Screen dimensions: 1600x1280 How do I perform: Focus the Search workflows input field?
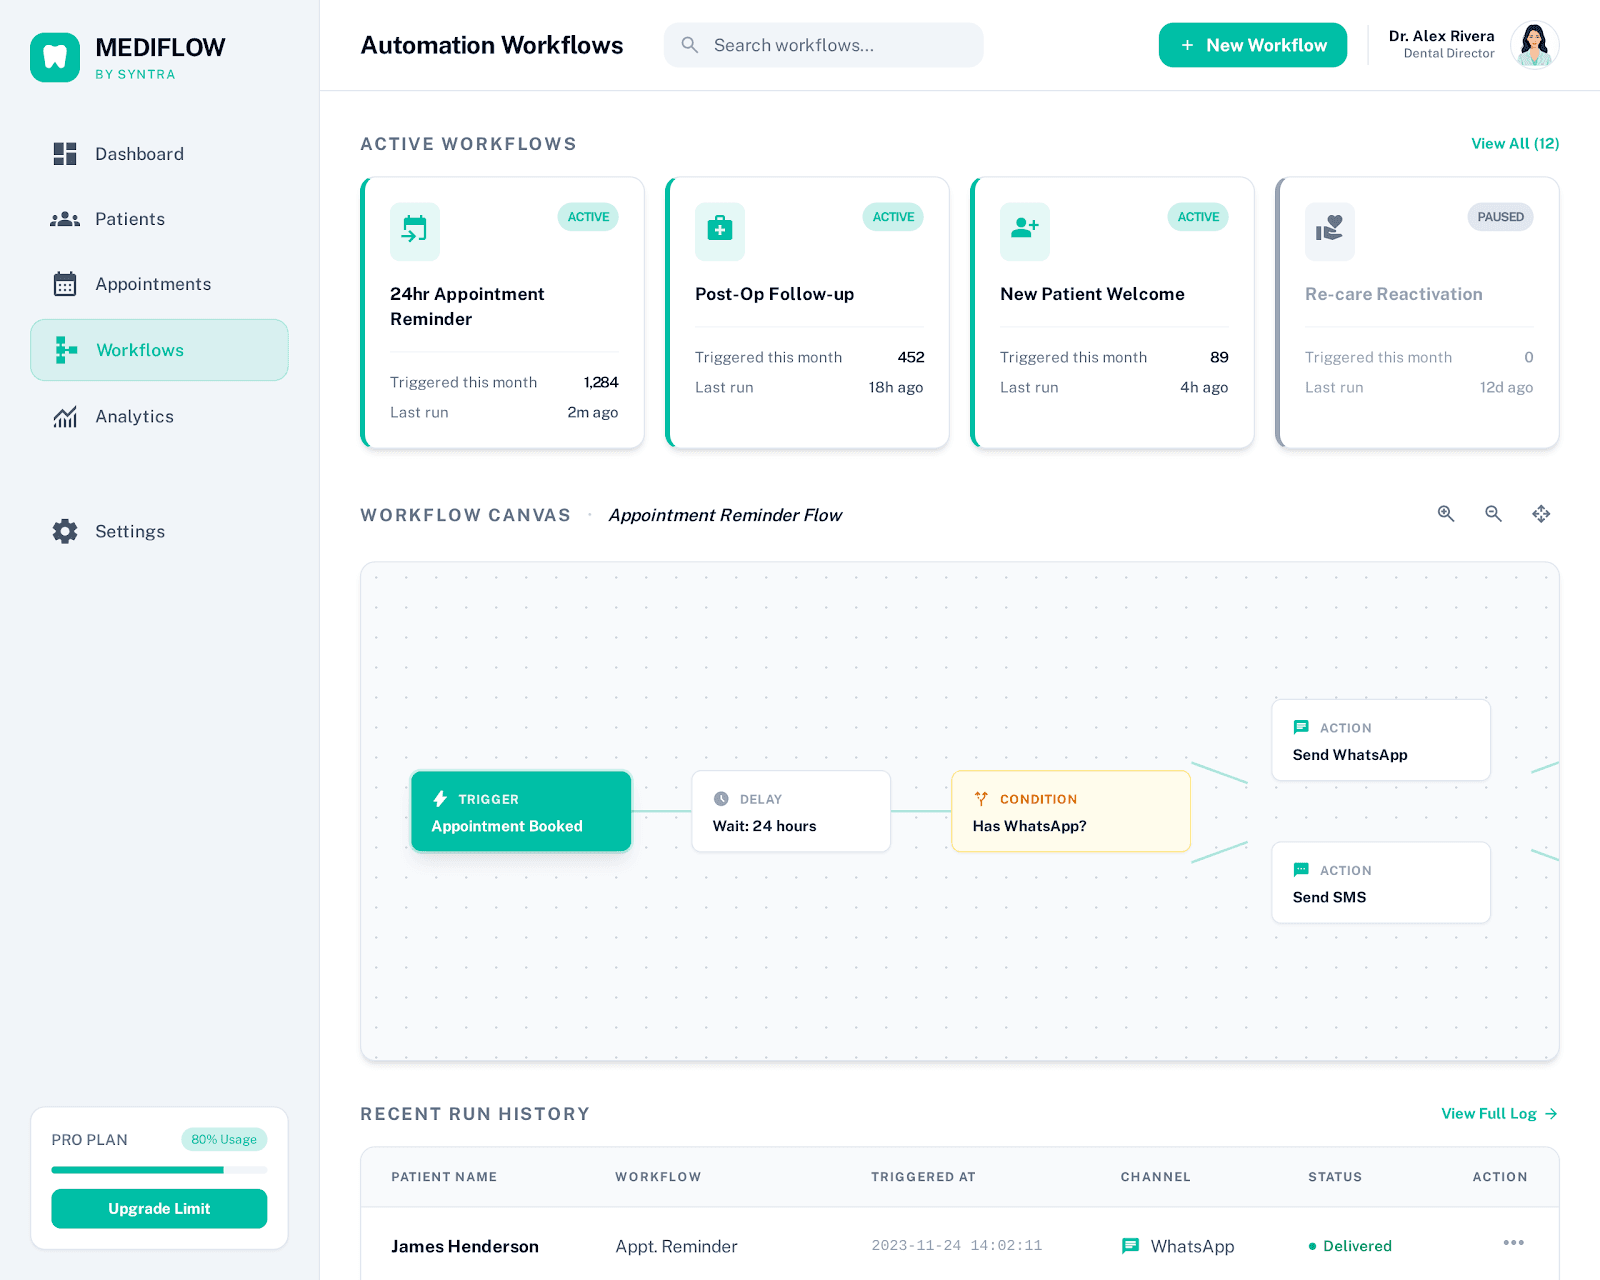pos(840,45)
